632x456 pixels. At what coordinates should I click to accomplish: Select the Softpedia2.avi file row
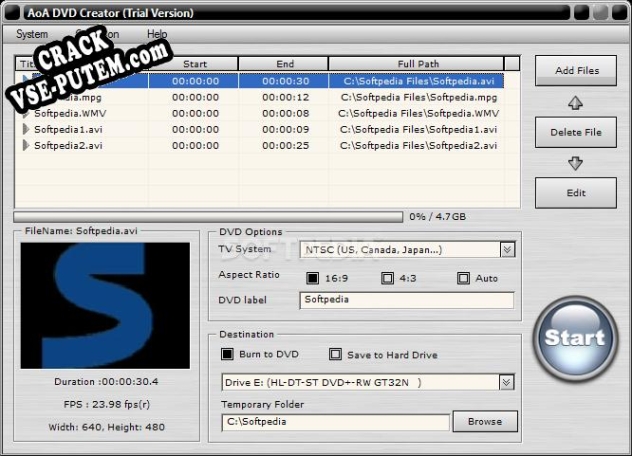coord(260,146)
